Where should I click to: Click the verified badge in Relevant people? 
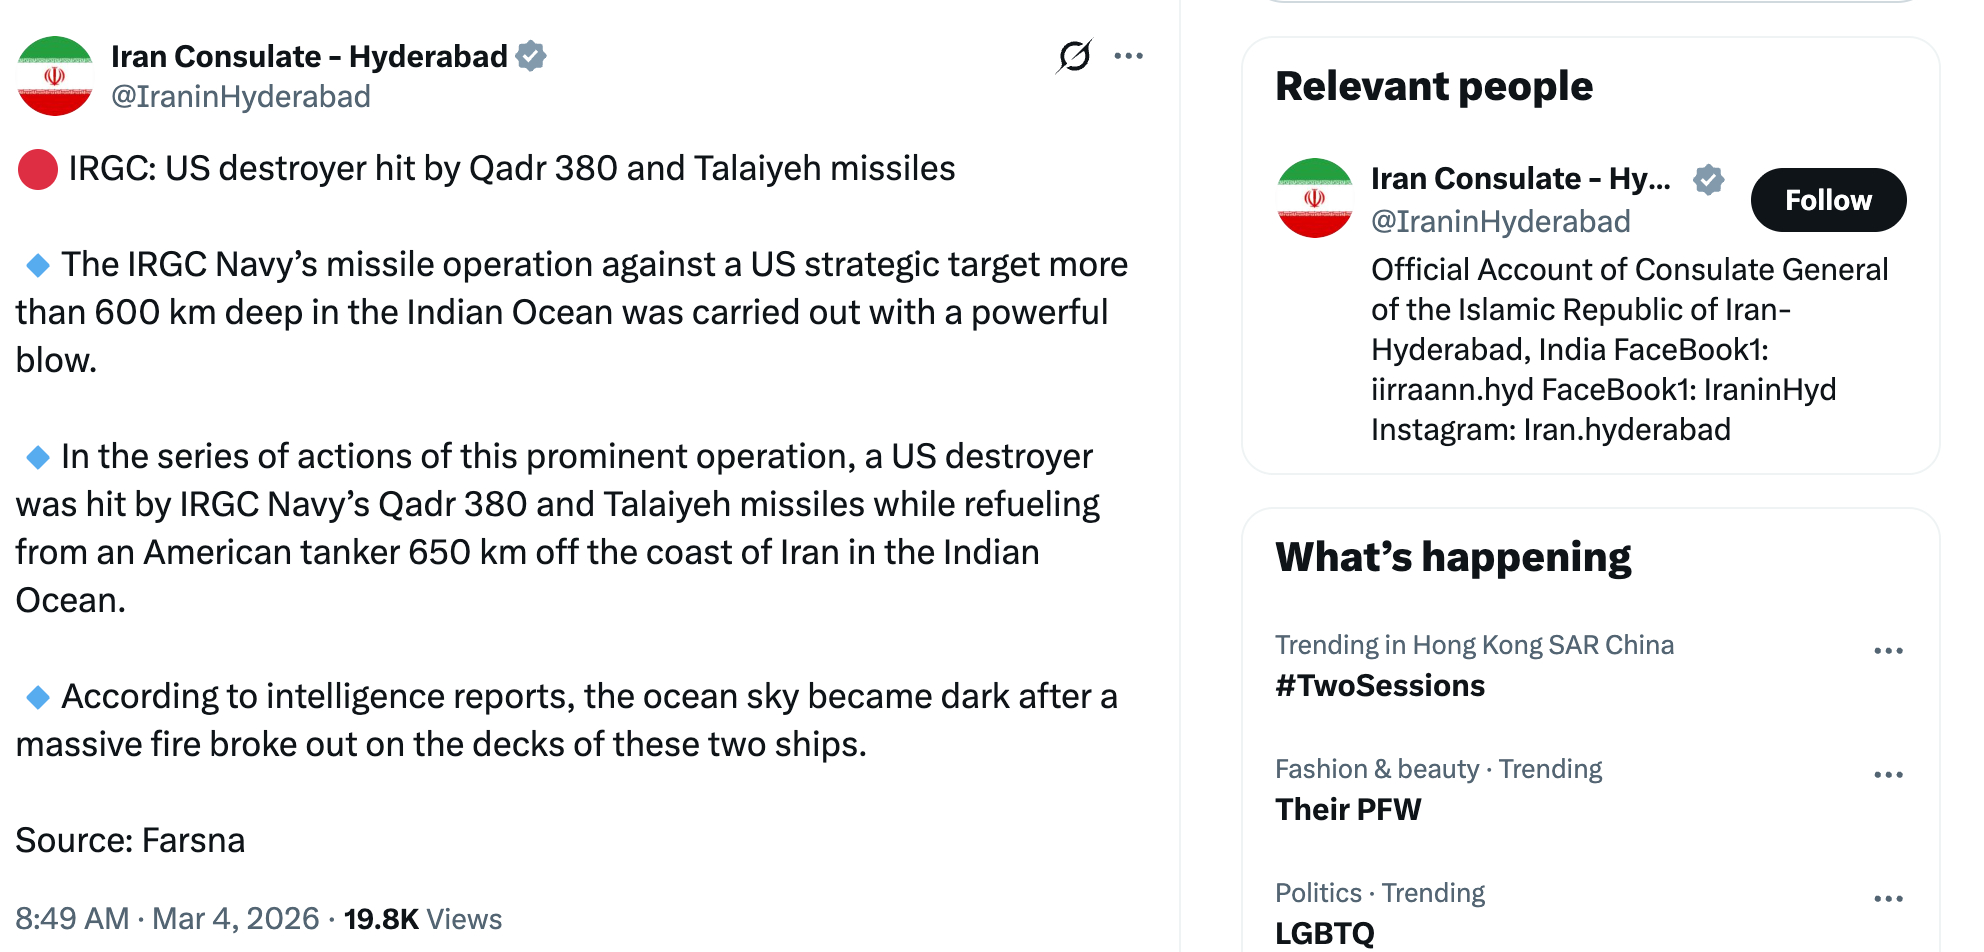pyautogui.click(x=1708, y=179)
